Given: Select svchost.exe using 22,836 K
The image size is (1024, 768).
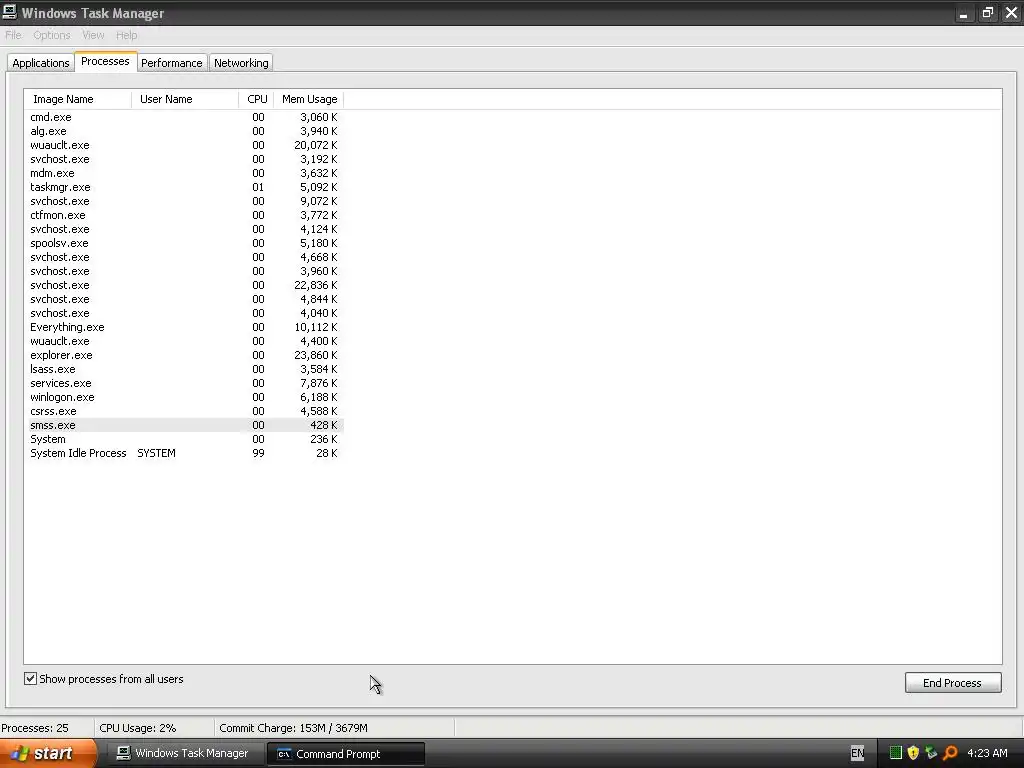Looking at the screenshot, I should [x=184, y=285].
